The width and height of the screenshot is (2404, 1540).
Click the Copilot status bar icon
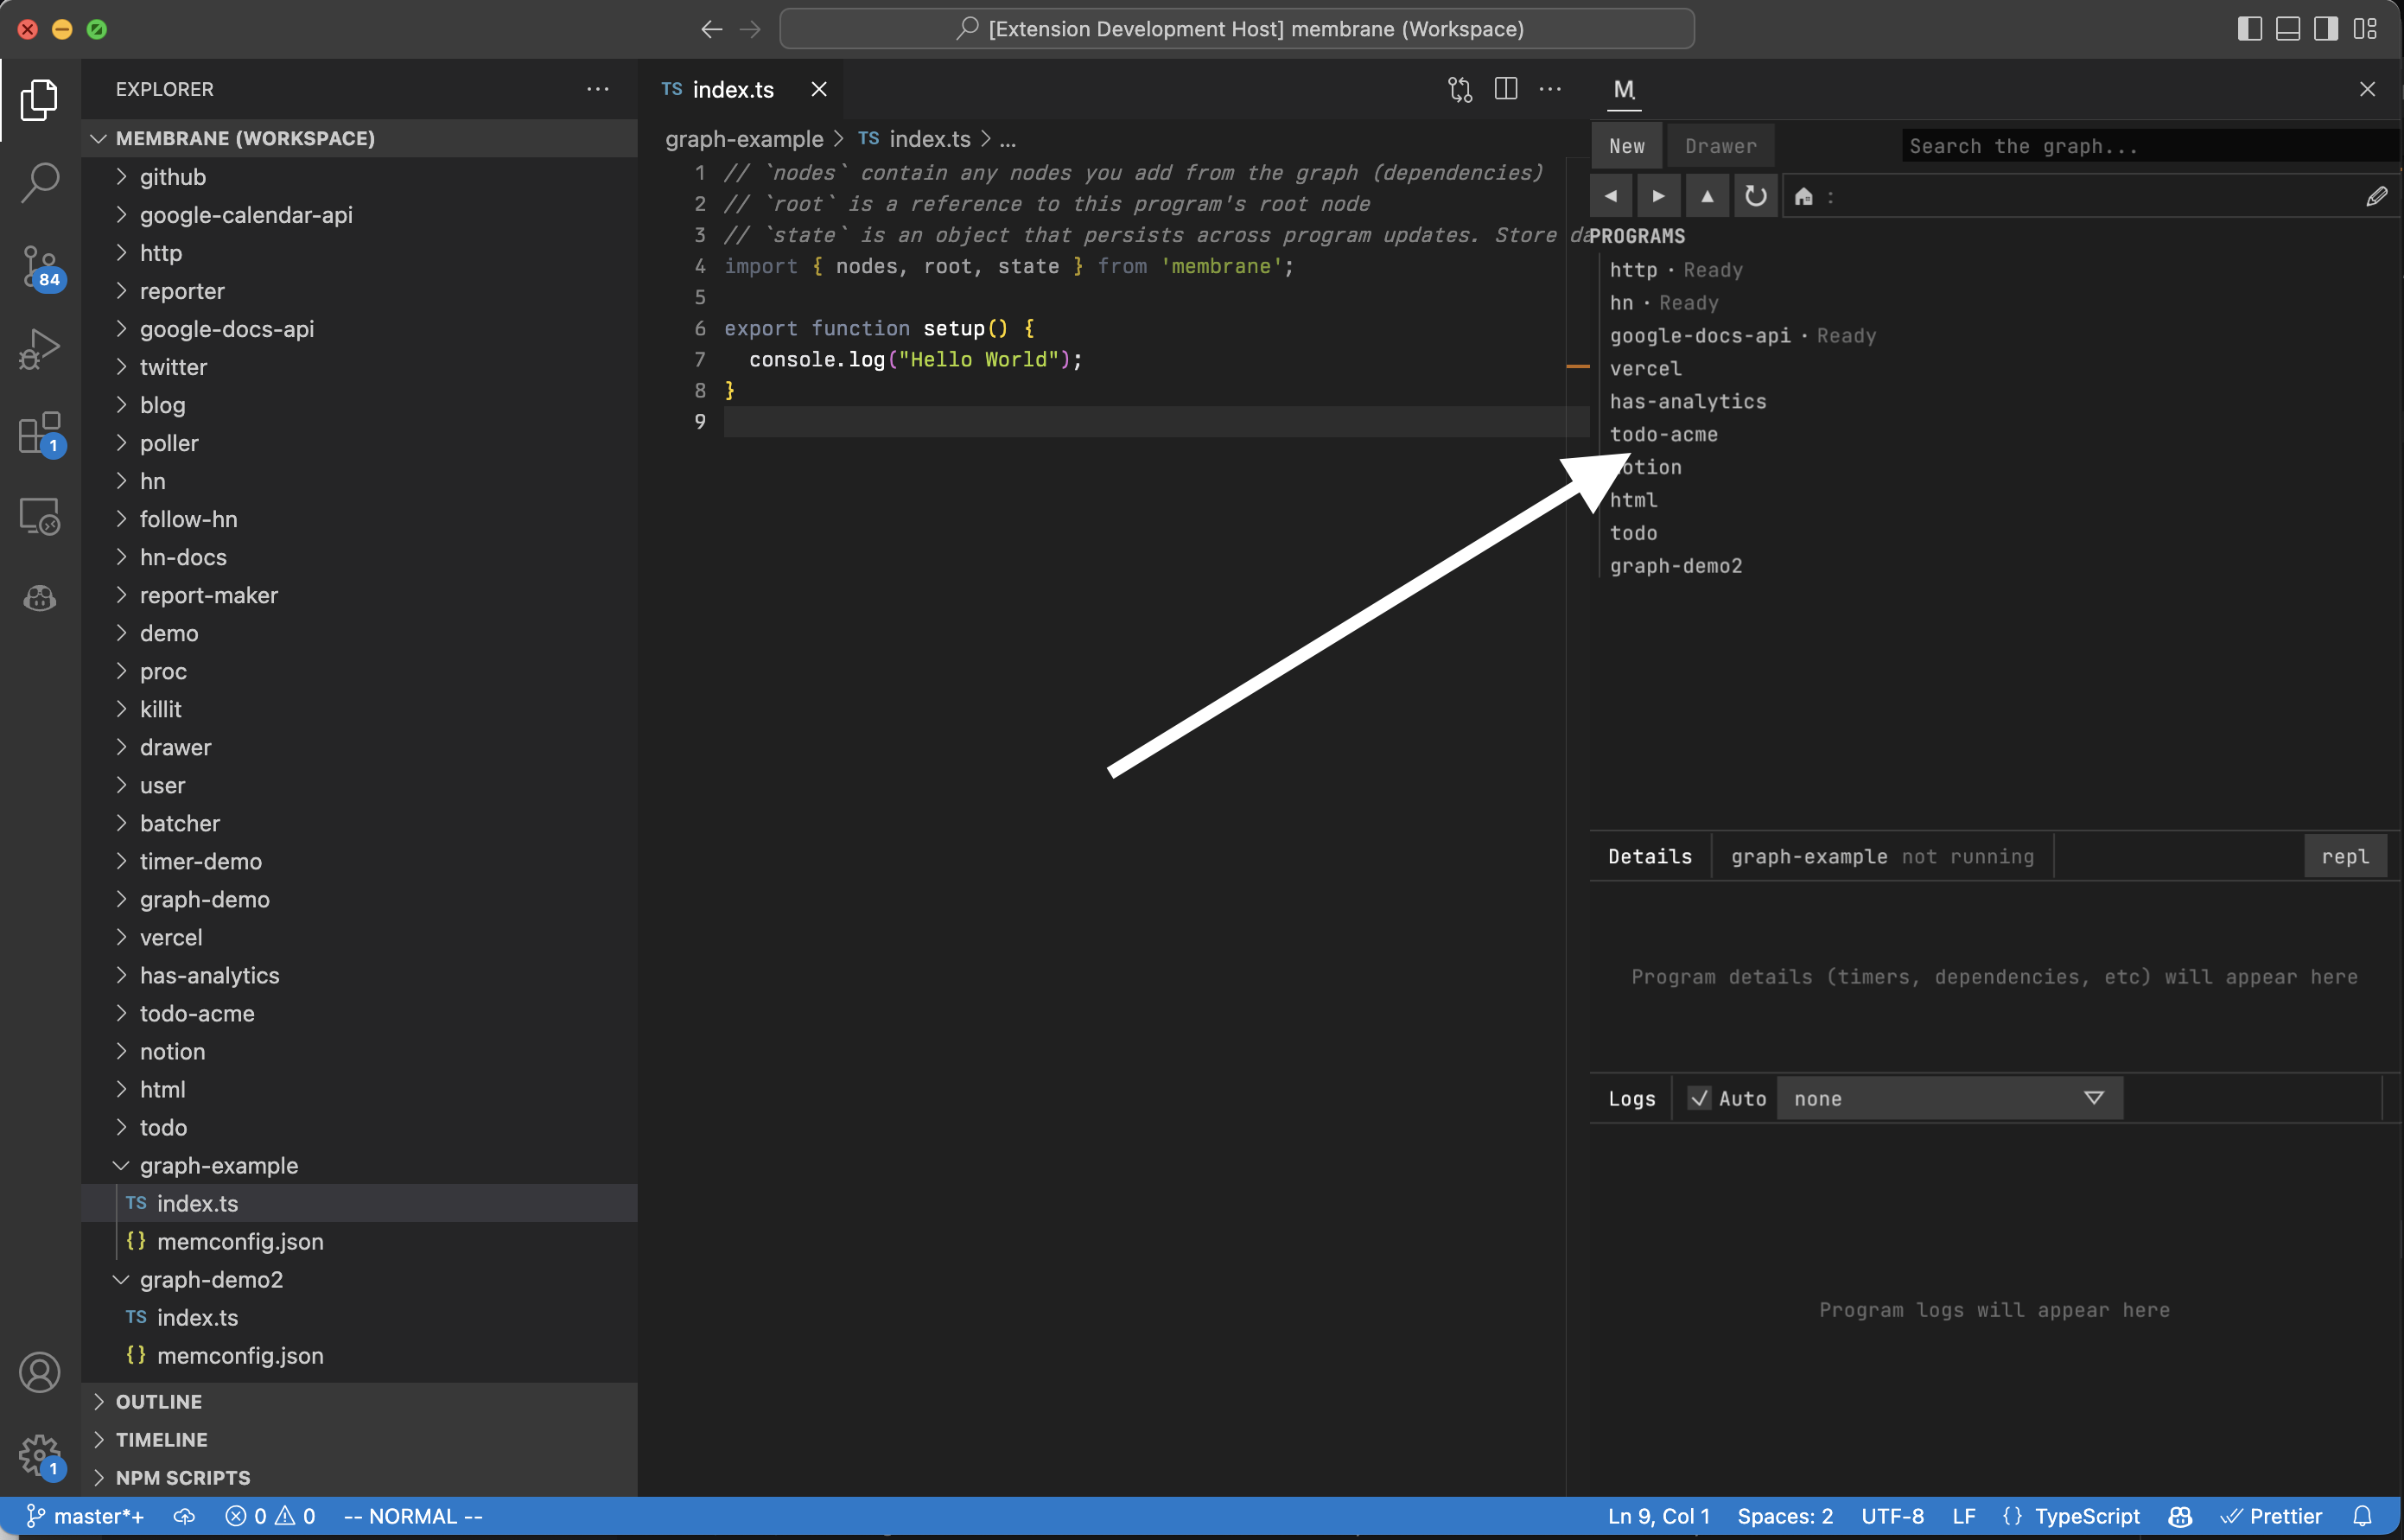coord(2180,1516)
